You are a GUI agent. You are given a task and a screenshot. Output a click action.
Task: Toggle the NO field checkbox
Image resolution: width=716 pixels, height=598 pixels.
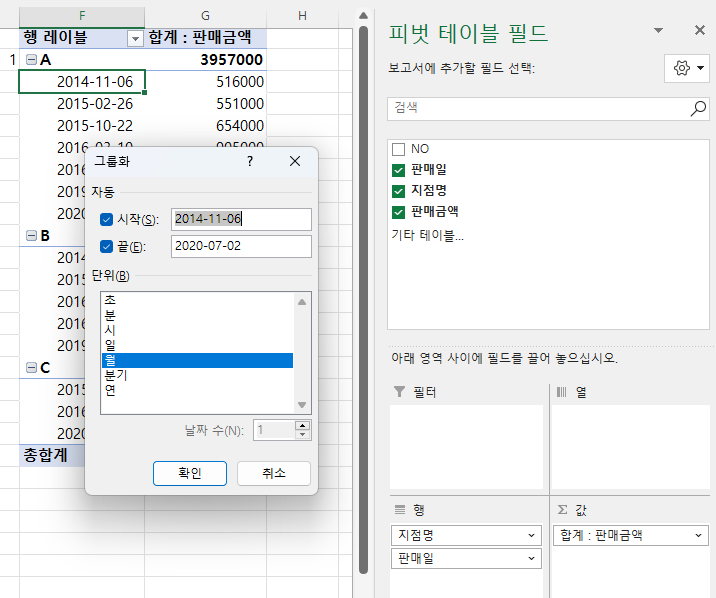[x=398, y=149]
